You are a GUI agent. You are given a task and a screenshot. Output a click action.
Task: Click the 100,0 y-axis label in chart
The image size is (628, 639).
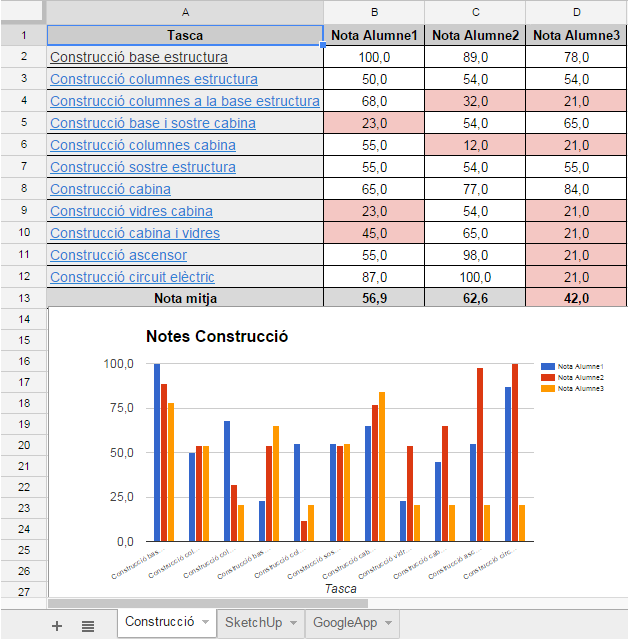(119, 364)
